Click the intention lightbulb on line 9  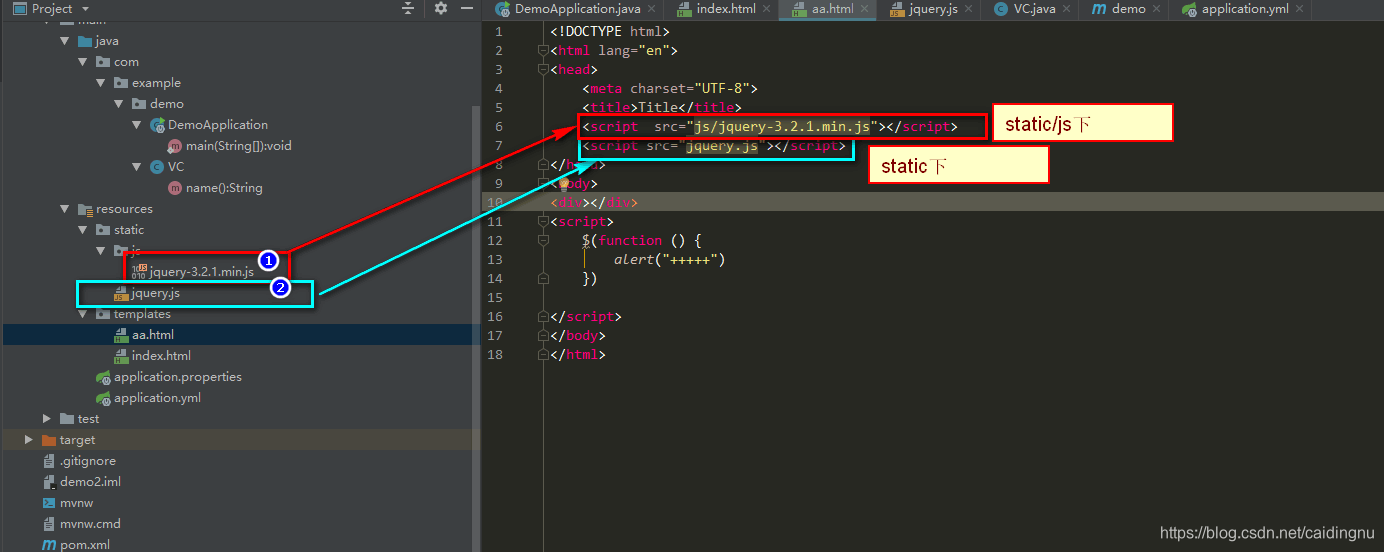(563, 184)
